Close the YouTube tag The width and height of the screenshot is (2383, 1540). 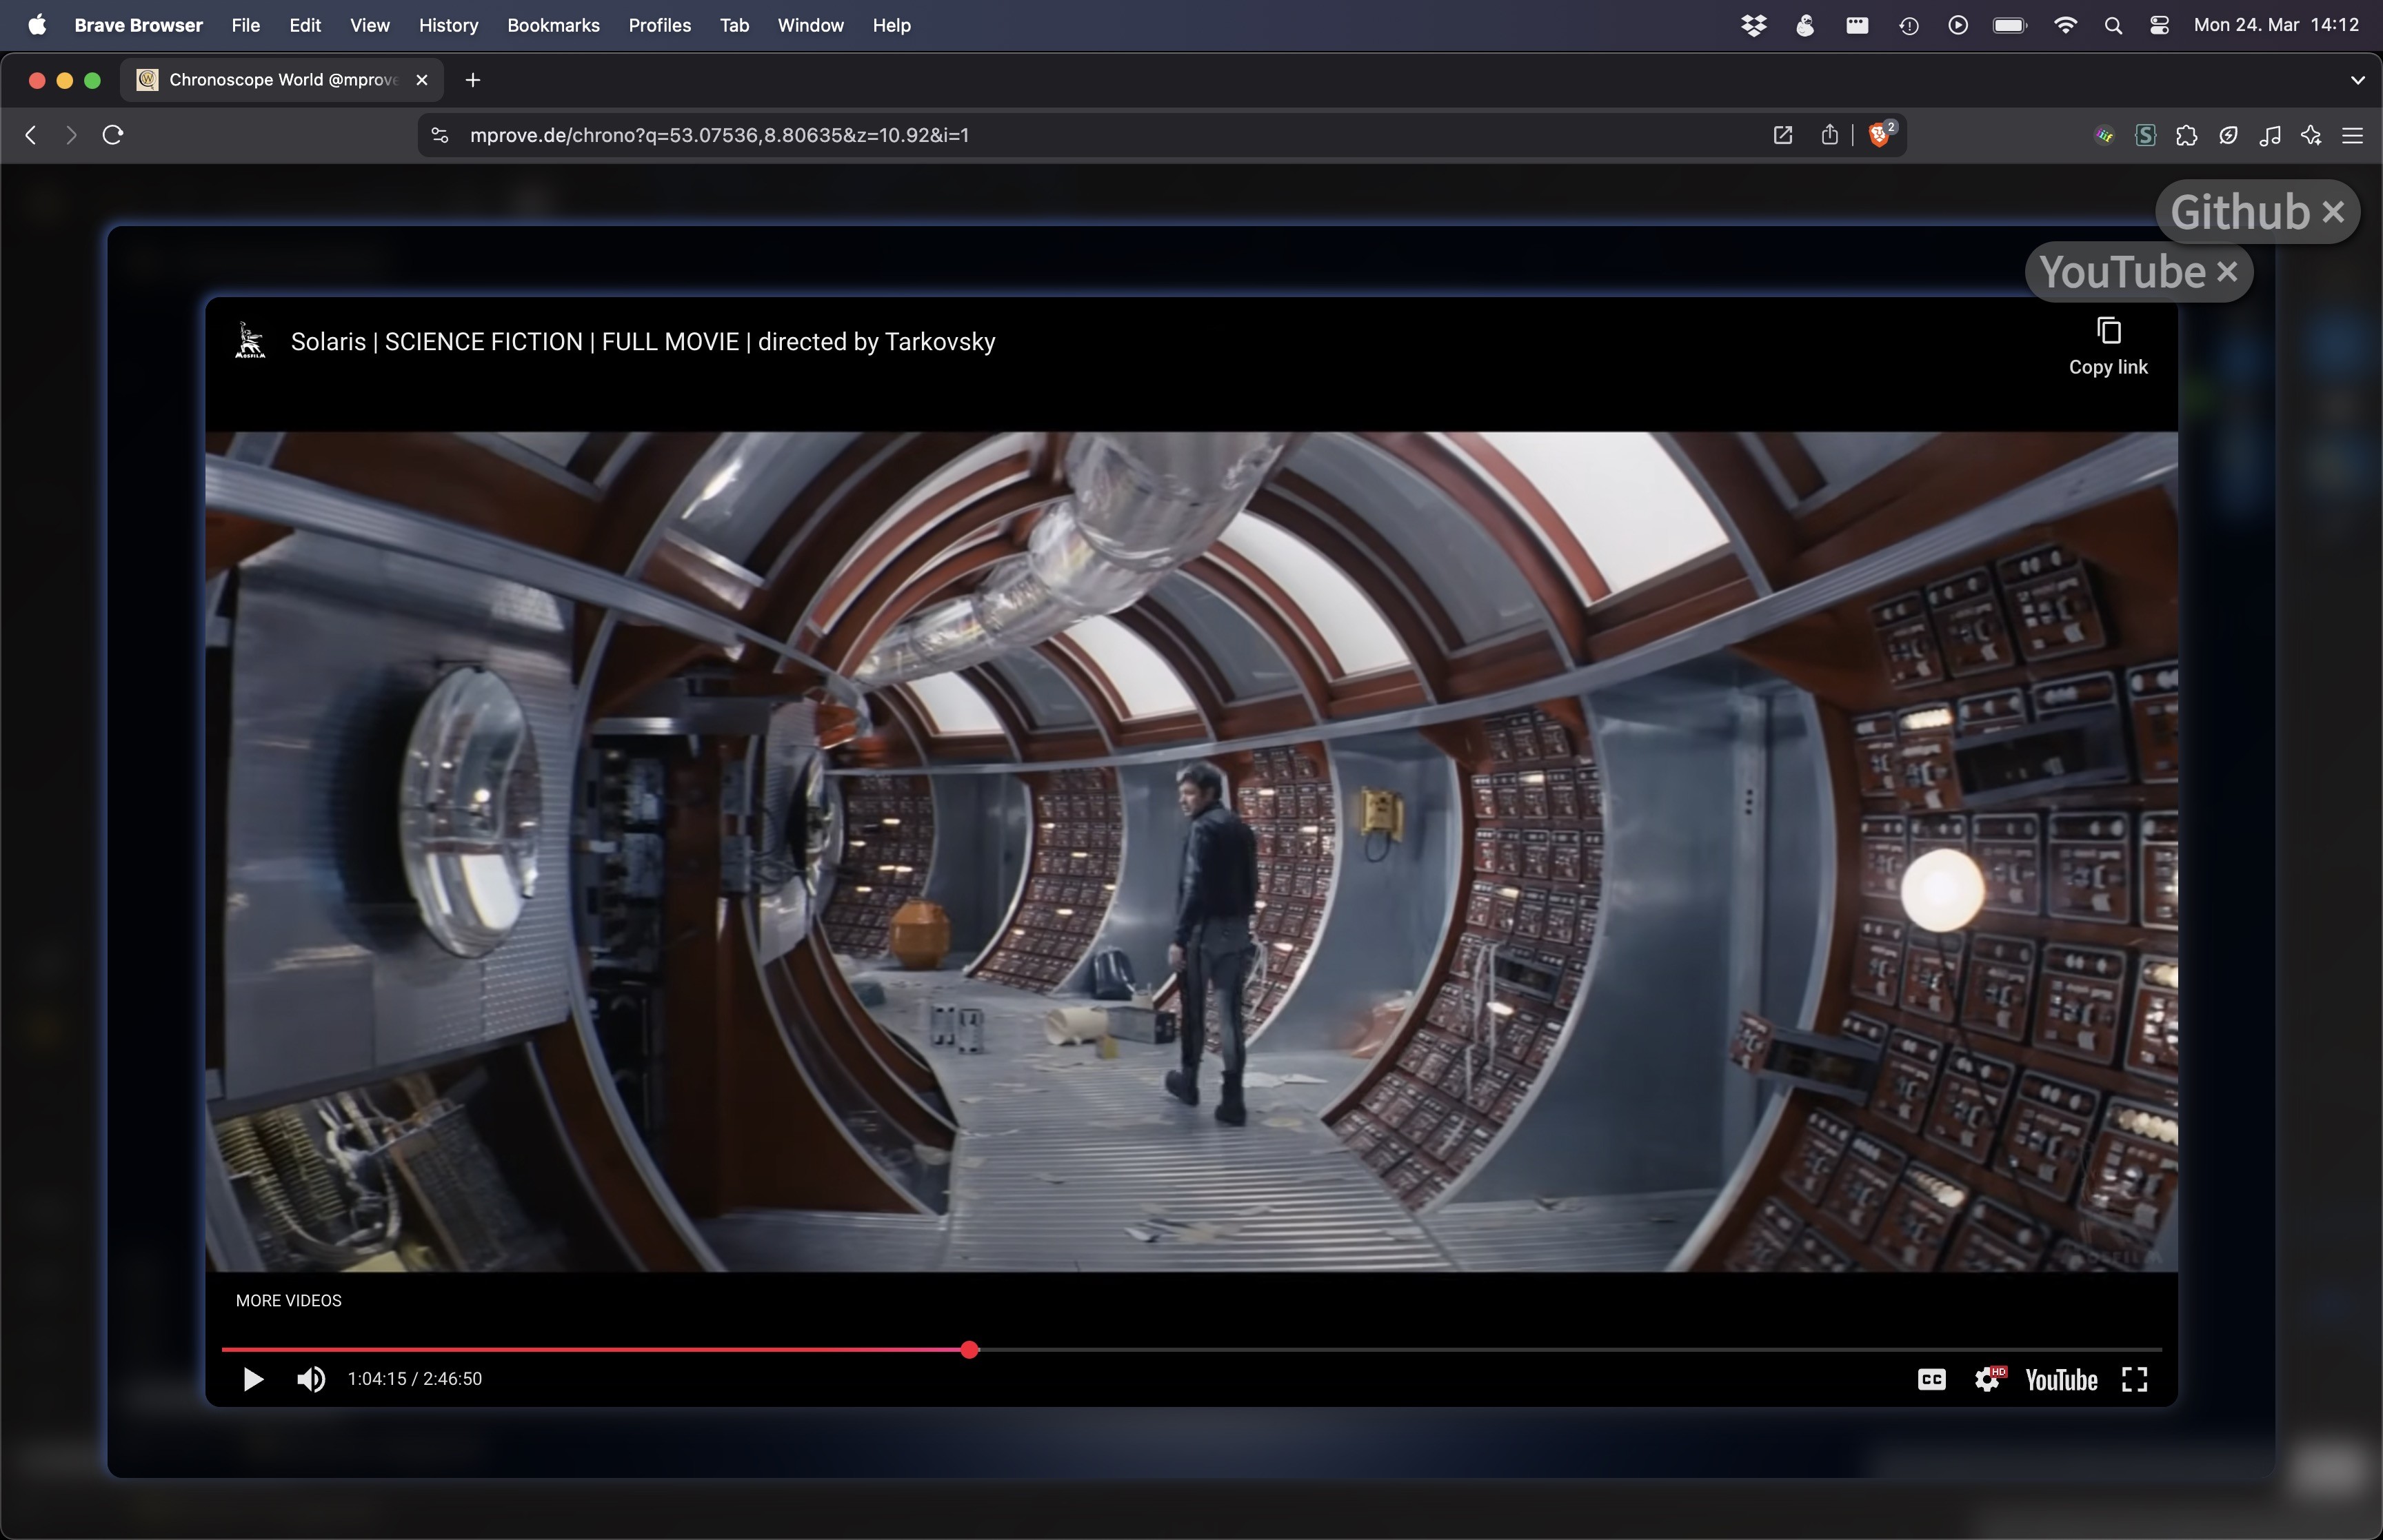click(x=2227, y=272)
